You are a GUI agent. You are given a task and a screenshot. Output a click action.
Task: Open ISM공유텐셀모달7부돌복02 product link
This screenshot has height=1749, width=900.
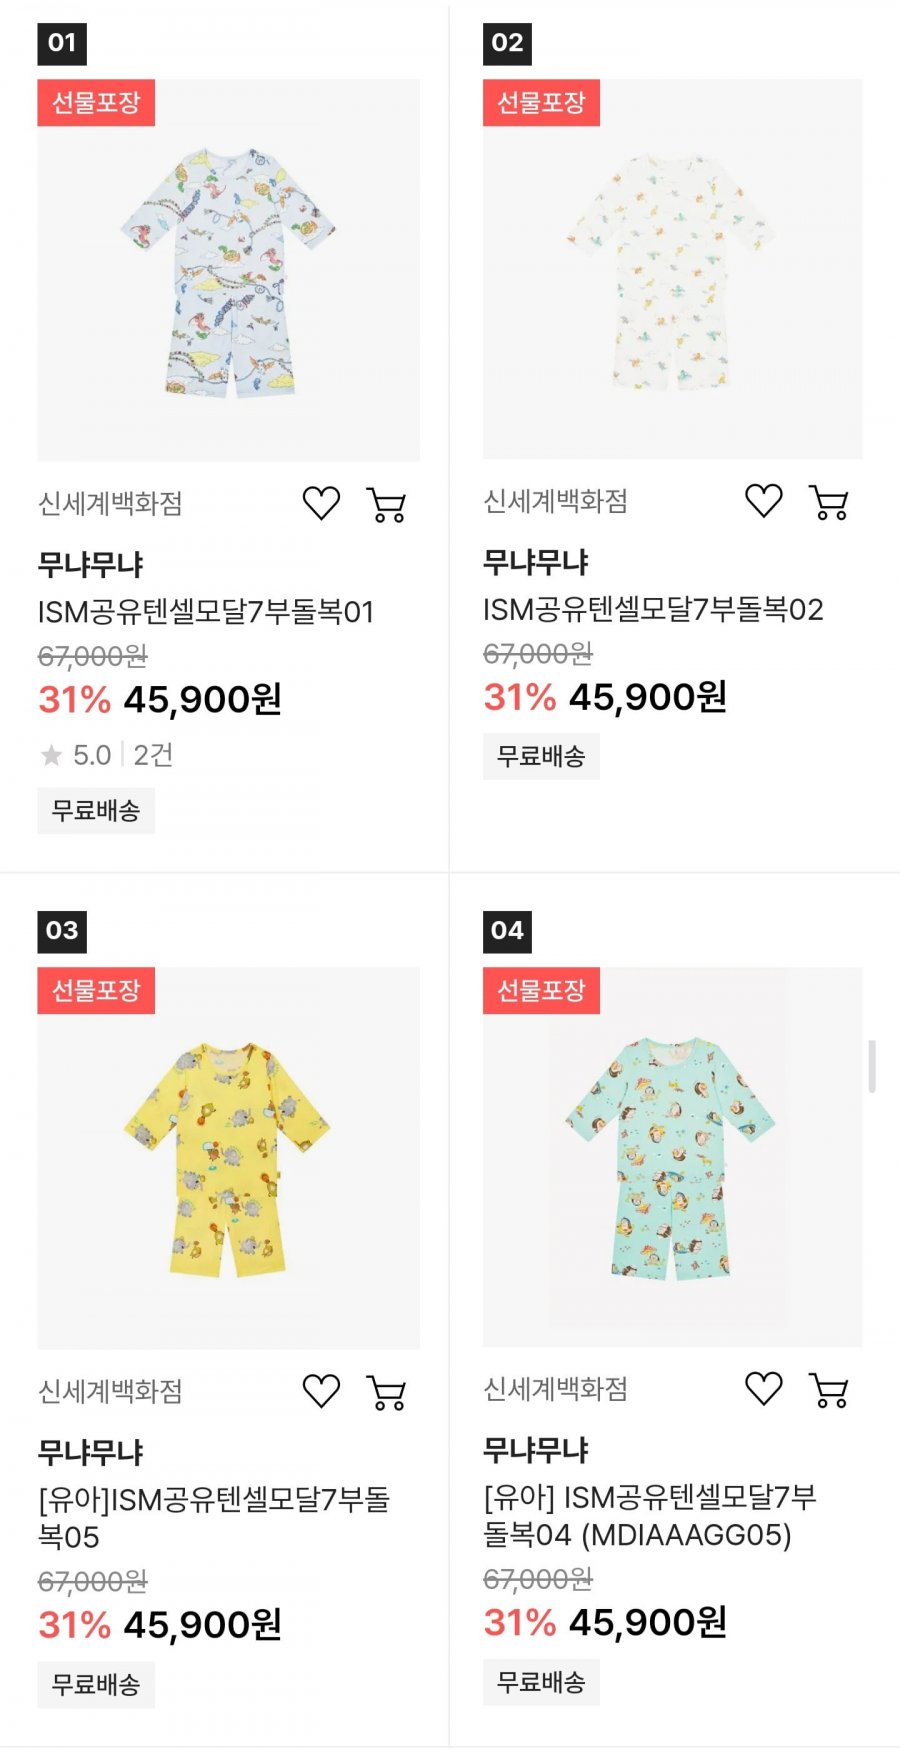(653, 610)
